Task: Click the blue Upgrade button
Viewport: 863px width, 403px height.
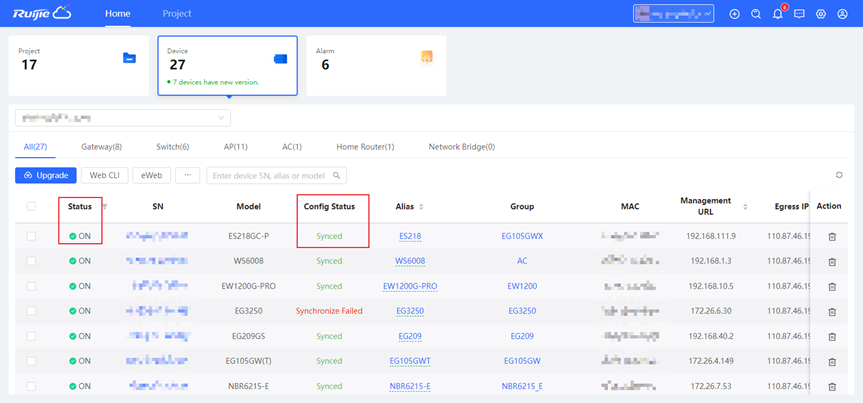Action: (x=46, y=175)
